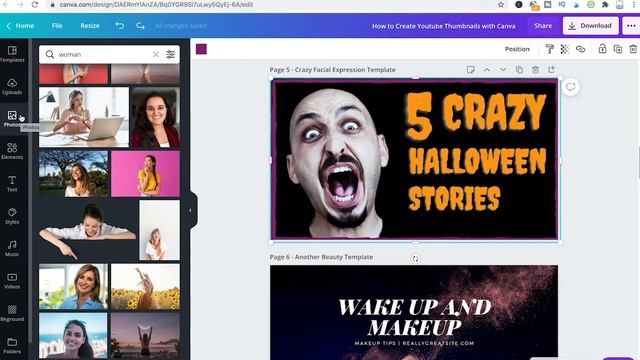
Task: Click the Share button
Action: pyautogui.click(x=543, y=26)
